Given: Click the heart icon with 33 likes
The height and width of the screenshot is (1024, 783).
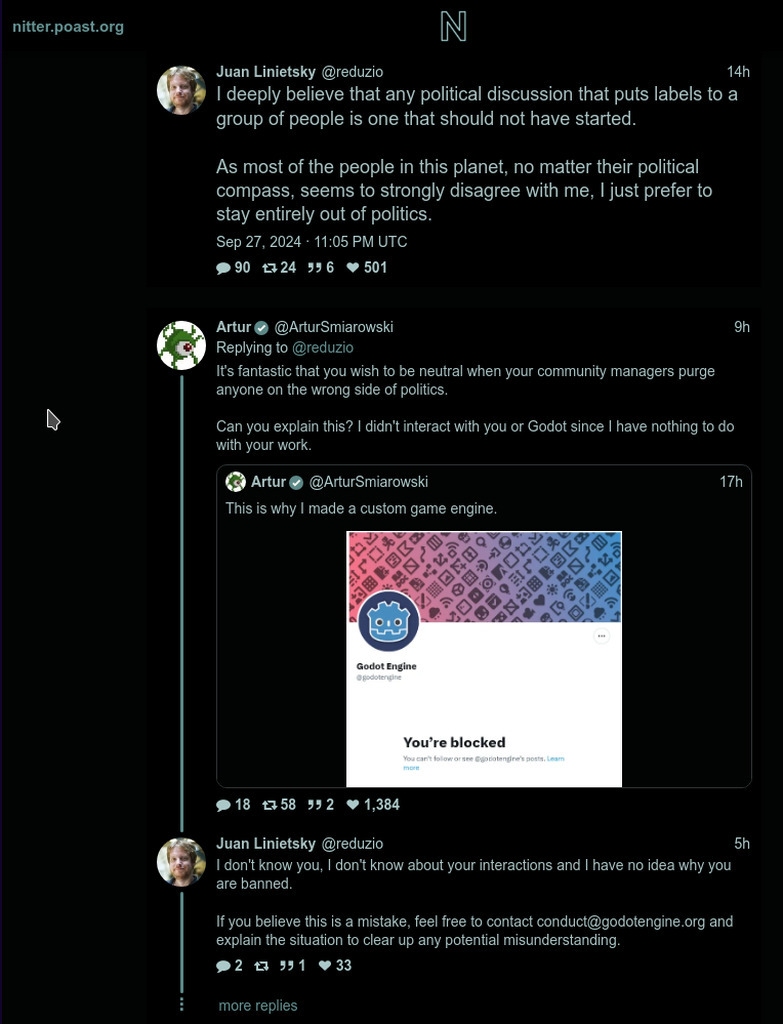Looking at the screenshot, I should 324,966.
